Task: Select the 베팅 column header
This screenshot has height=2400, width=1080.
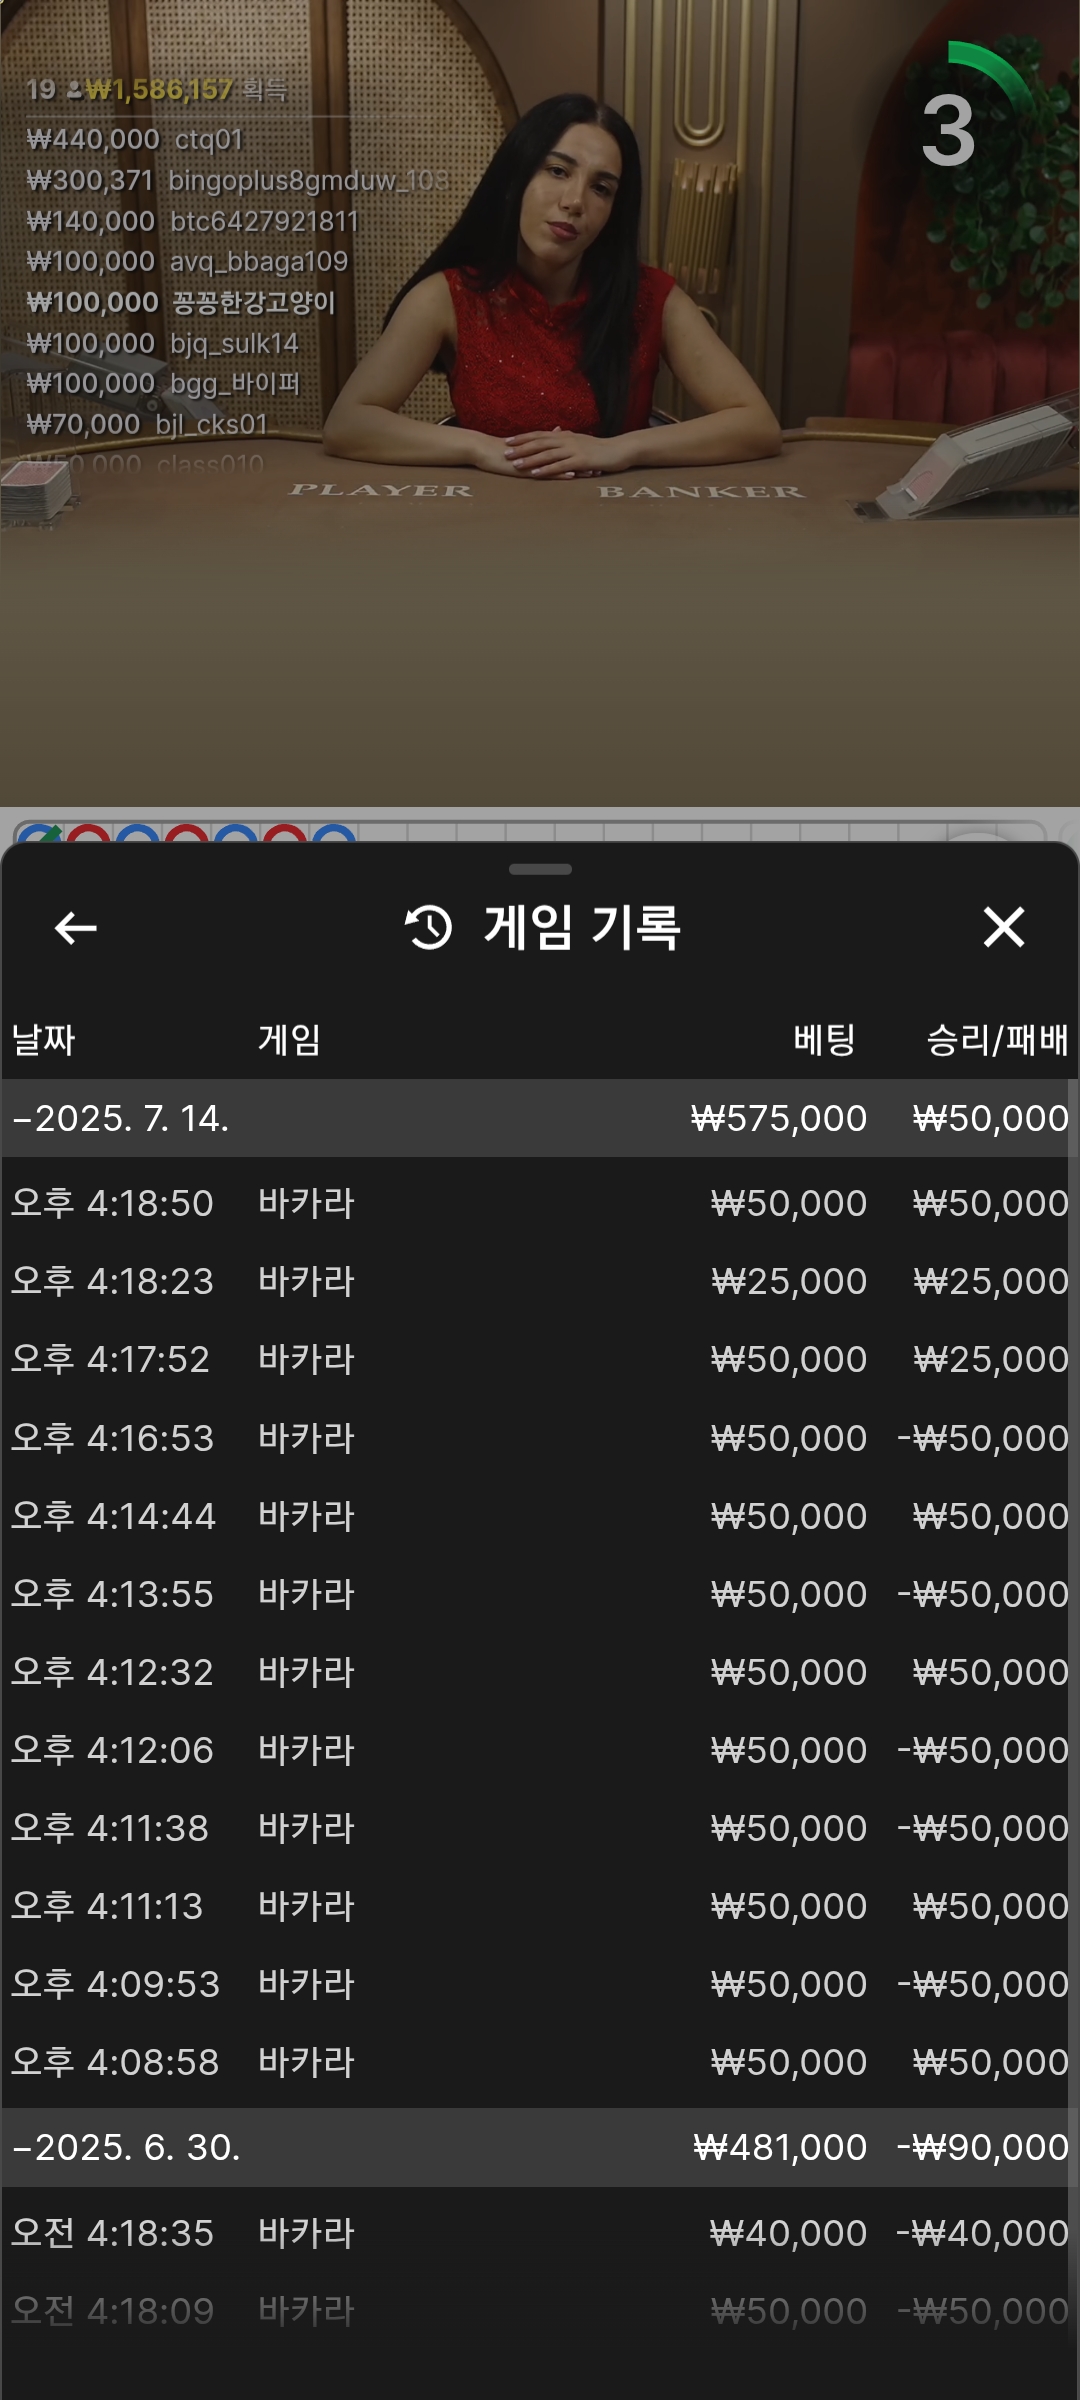Action: tap(825, 1040)
